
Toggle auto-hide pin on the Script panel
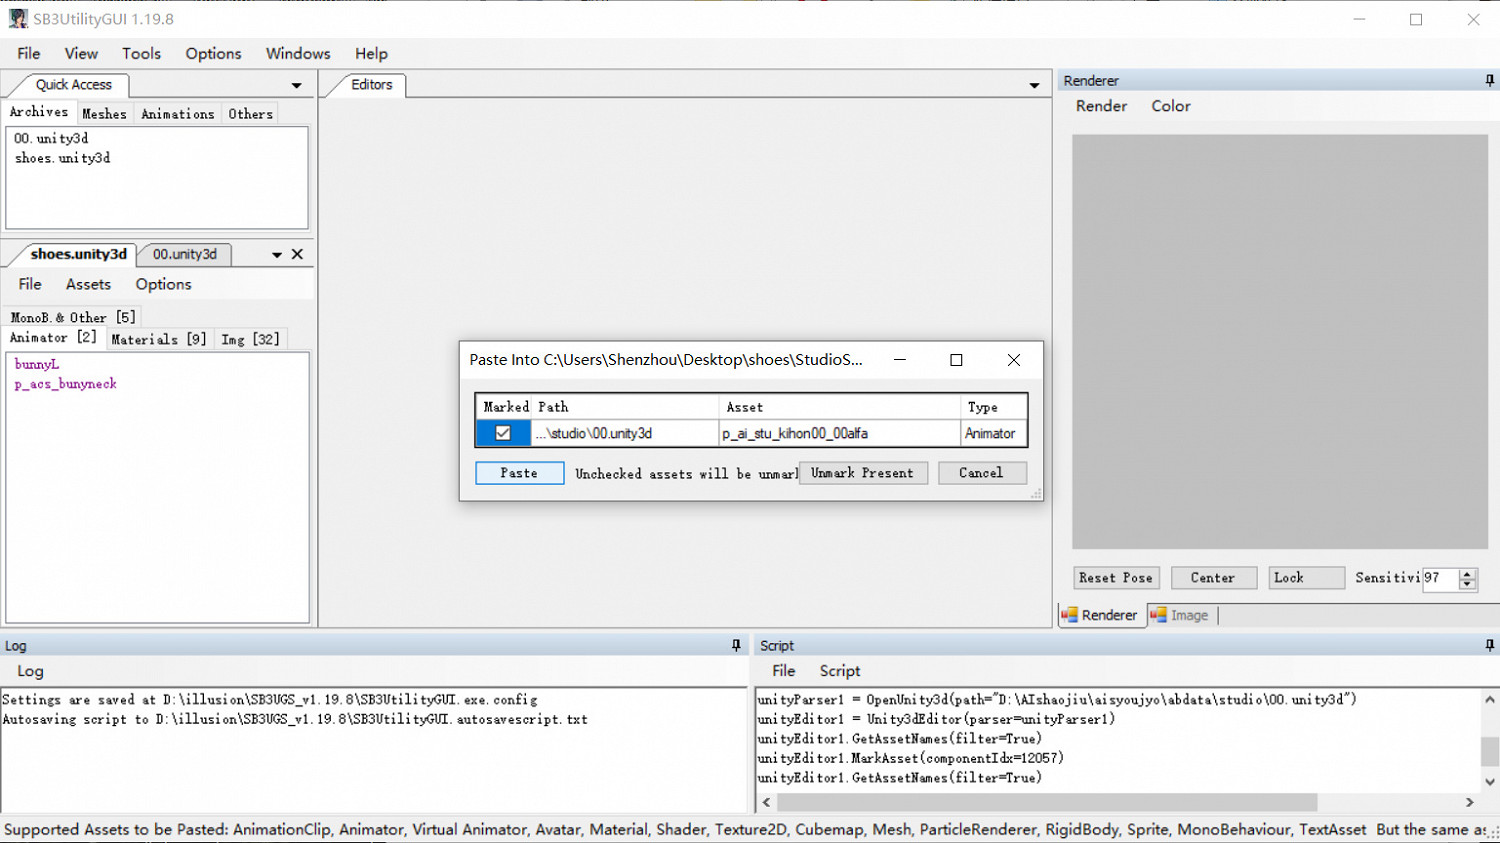click(1489, 645)
